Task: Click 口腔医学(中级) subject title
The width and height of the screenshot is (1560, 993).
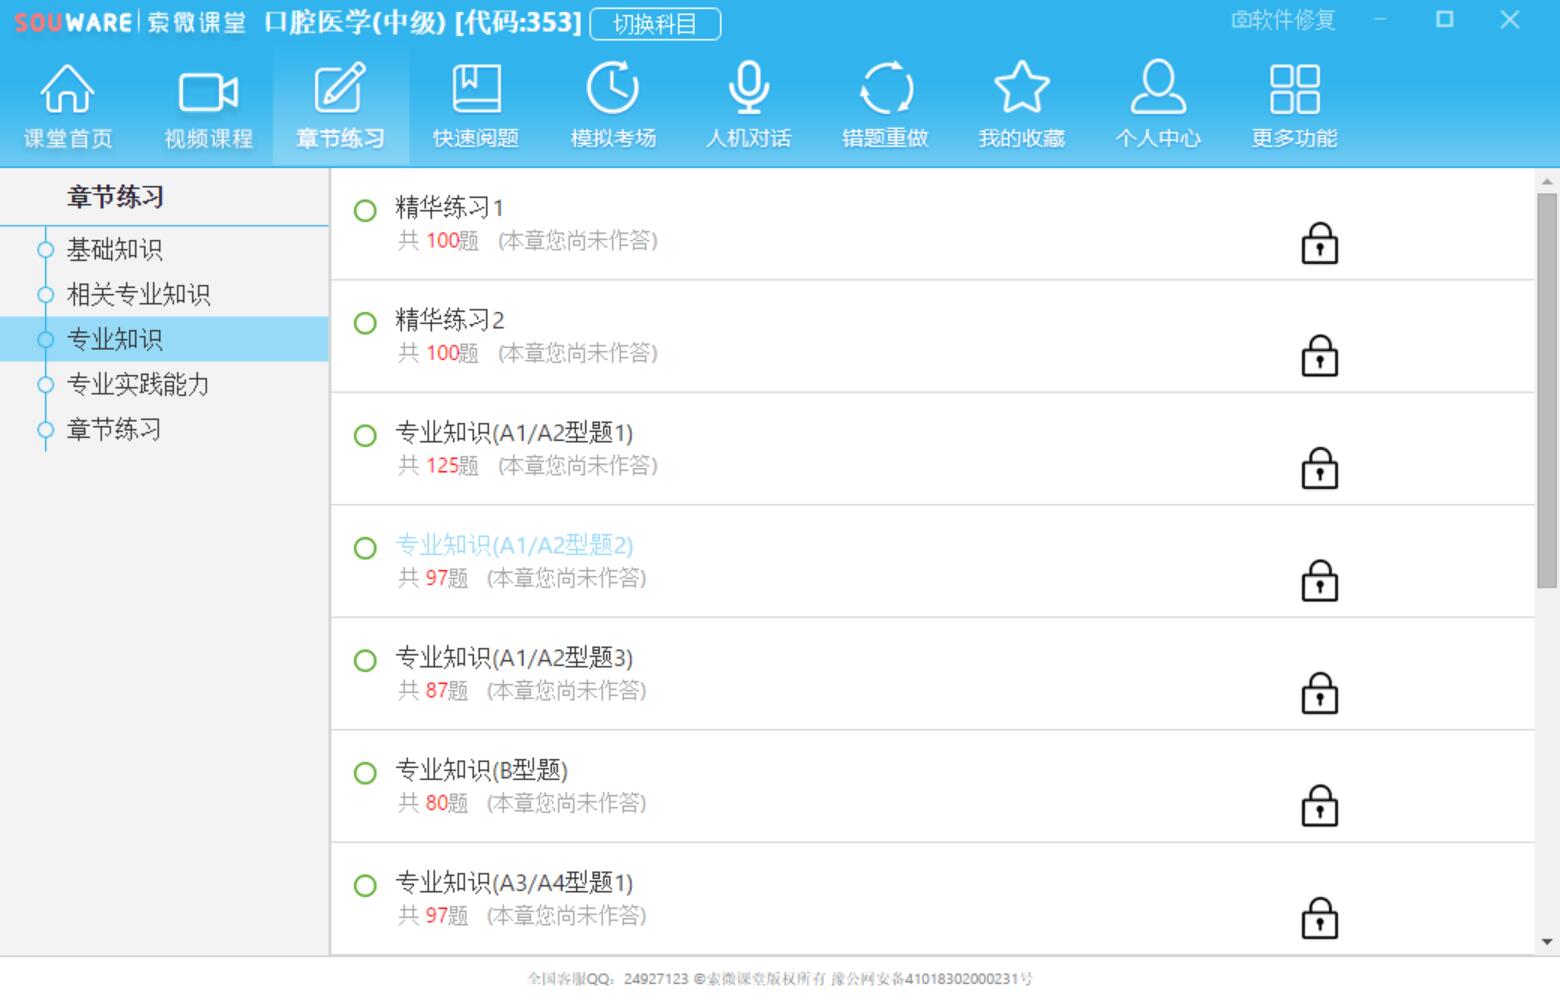Action: tap(355, 22)
